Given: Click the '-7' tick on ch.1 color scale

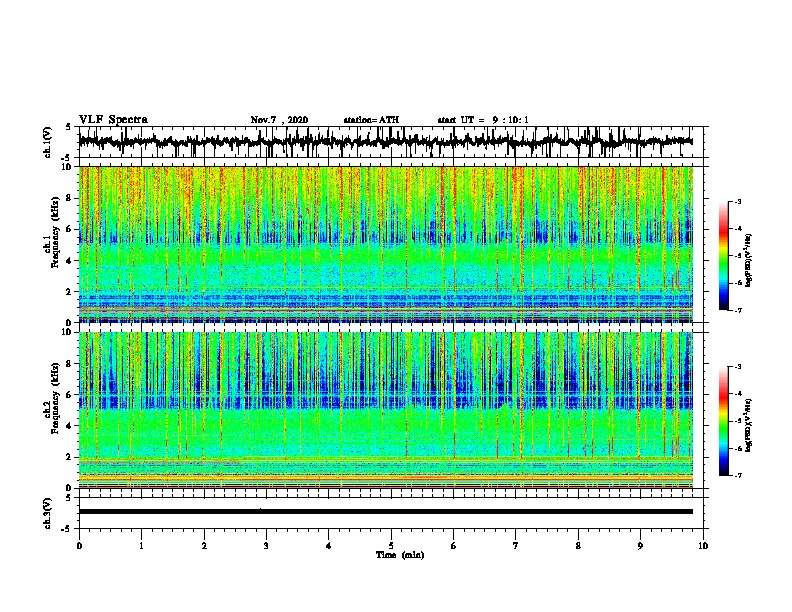Looking at the screenshot, I should [x=737, y=310].
